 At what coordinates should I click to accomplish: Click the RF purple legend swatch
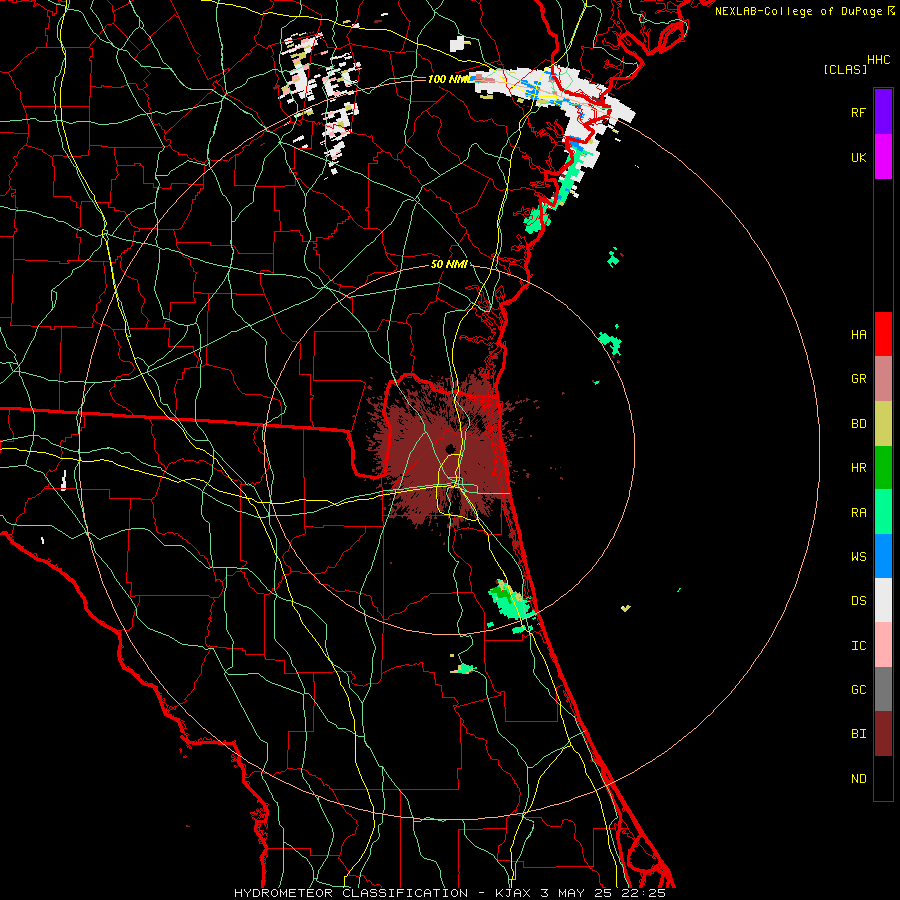point(883,112)
